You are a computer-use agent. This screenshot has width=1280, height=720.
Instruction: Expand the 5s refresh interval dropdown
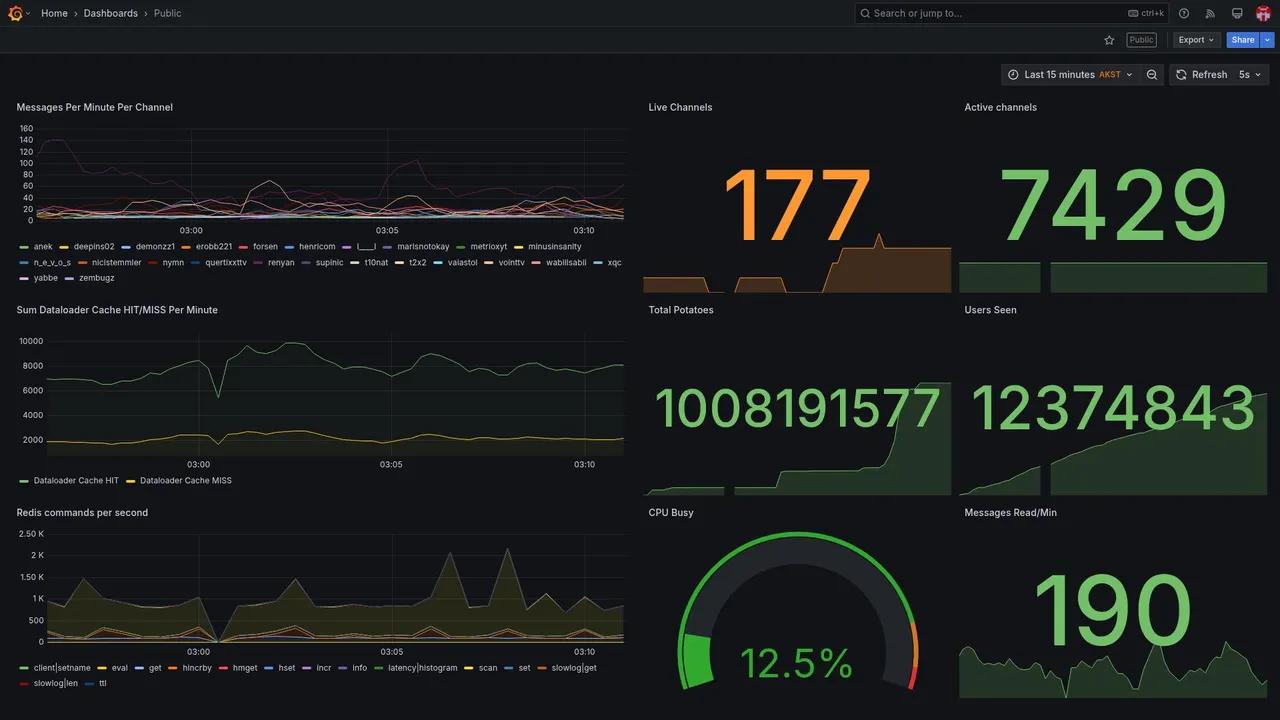pos(1251,75)
